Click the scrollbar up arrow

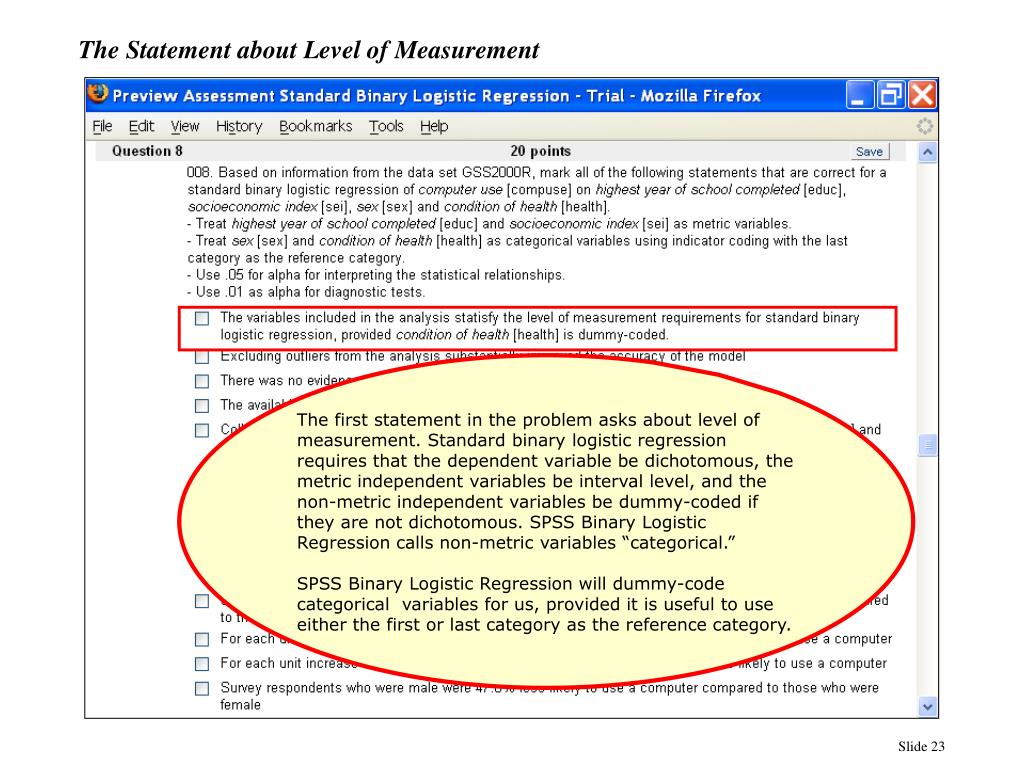pos(927,153)
